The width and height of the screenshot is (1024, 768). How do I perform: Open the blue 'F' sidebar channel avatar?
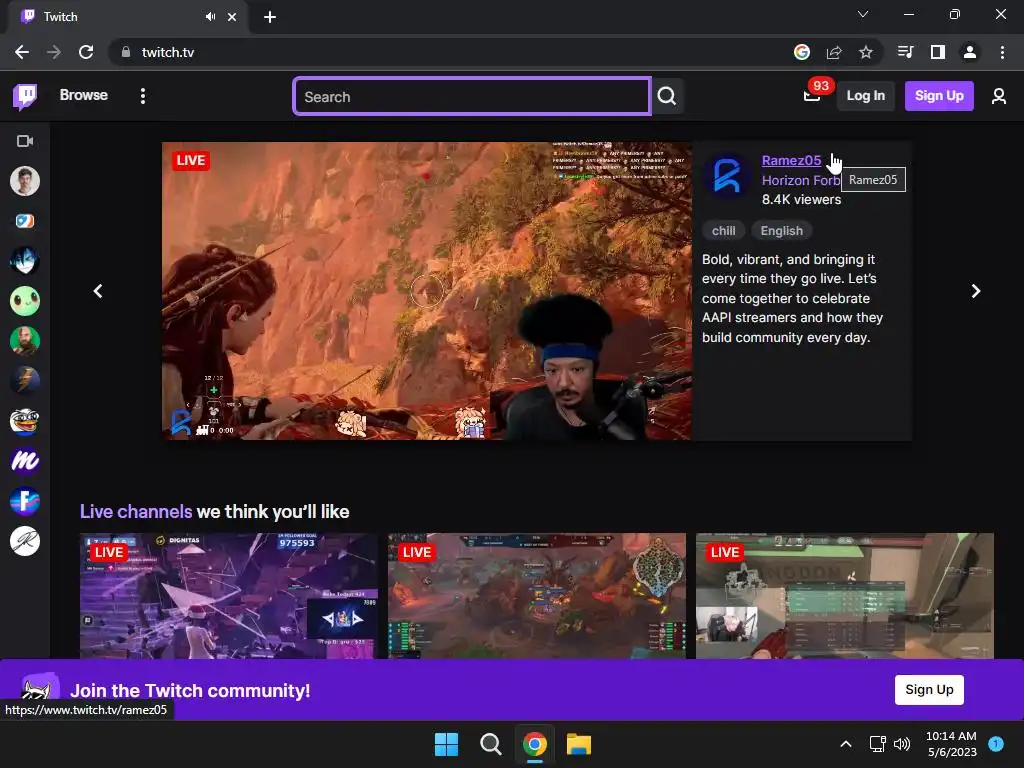25,501
